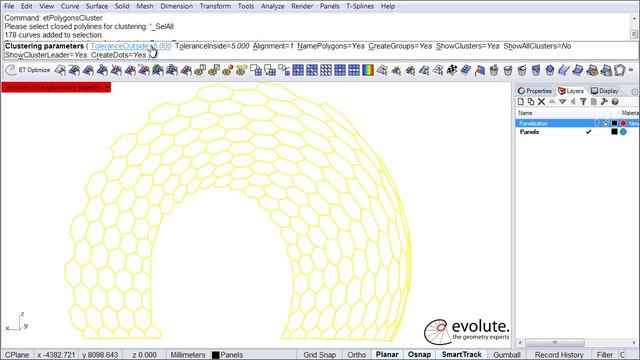
Task: Open the Analyze menu
Action: (273, 6)
